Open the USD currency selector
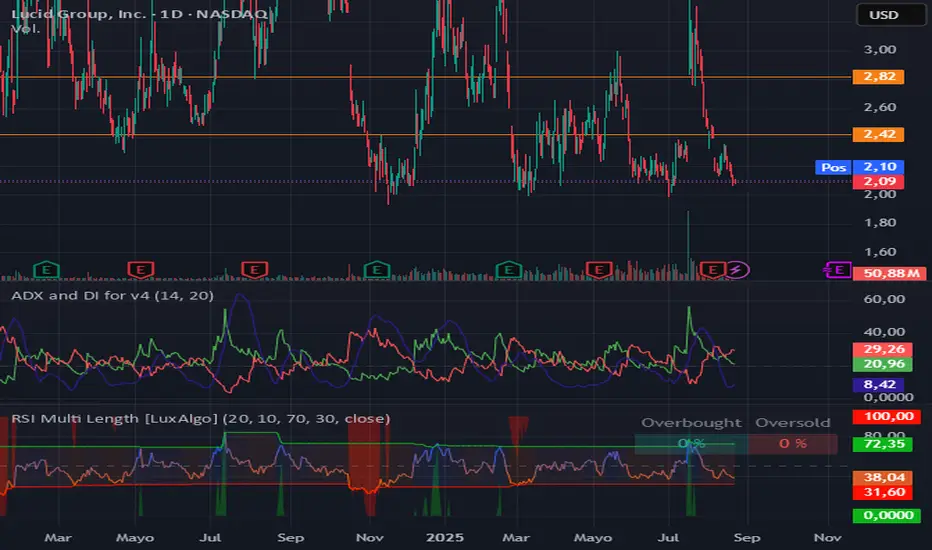 click(x=890, y=15)
